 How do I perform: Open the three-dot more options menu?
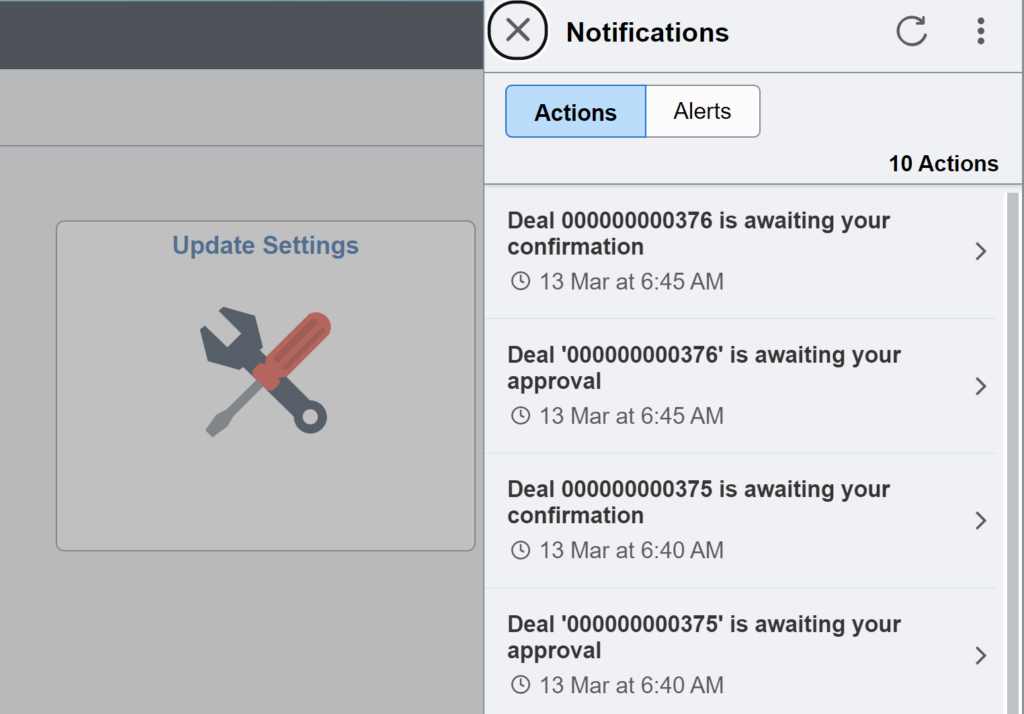(x=980, y=31)
